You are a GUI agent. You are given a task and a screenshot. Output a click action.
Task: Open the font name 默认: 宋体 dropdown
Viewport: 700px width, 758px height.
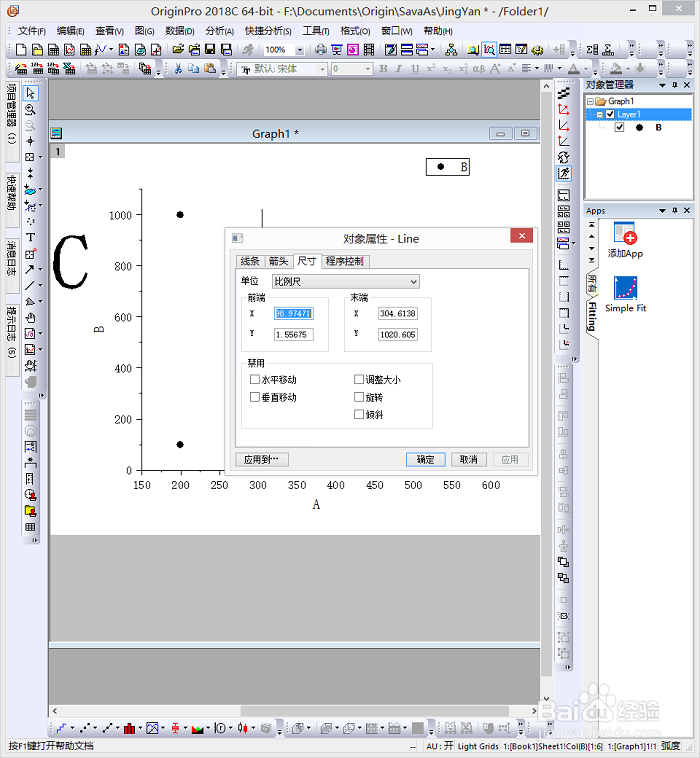tap(322, 69)
